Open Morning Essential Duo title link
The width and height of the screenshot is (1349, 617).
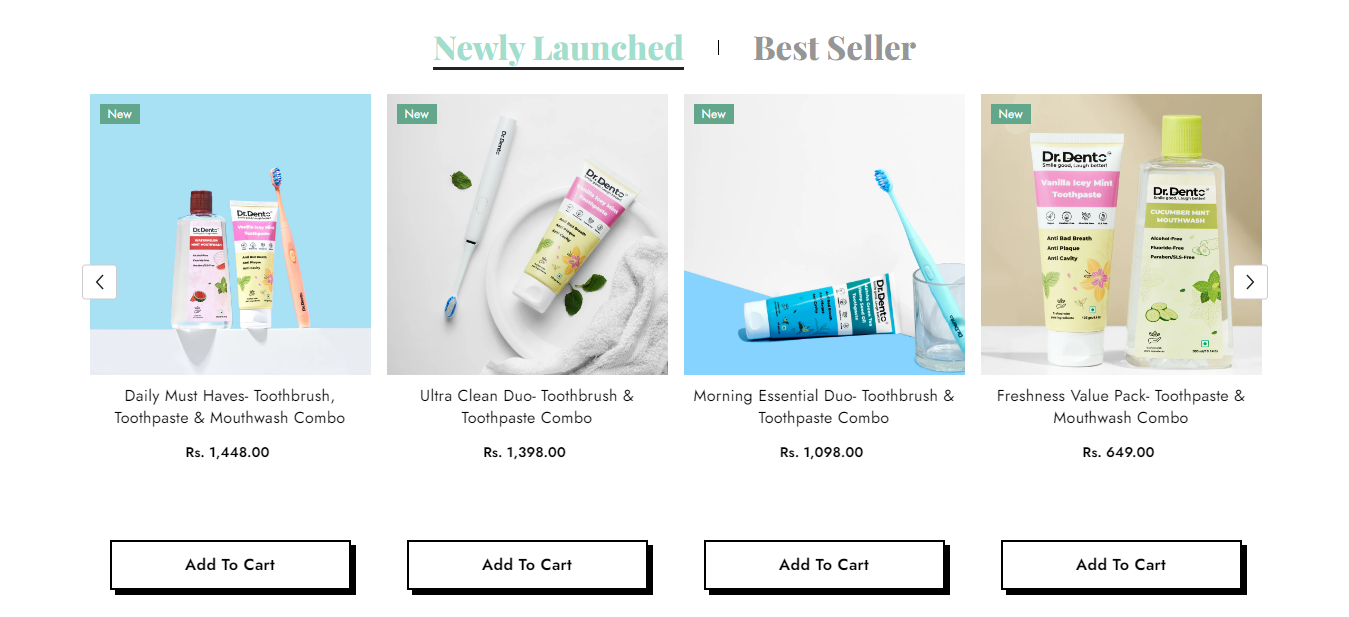[824, 407]
